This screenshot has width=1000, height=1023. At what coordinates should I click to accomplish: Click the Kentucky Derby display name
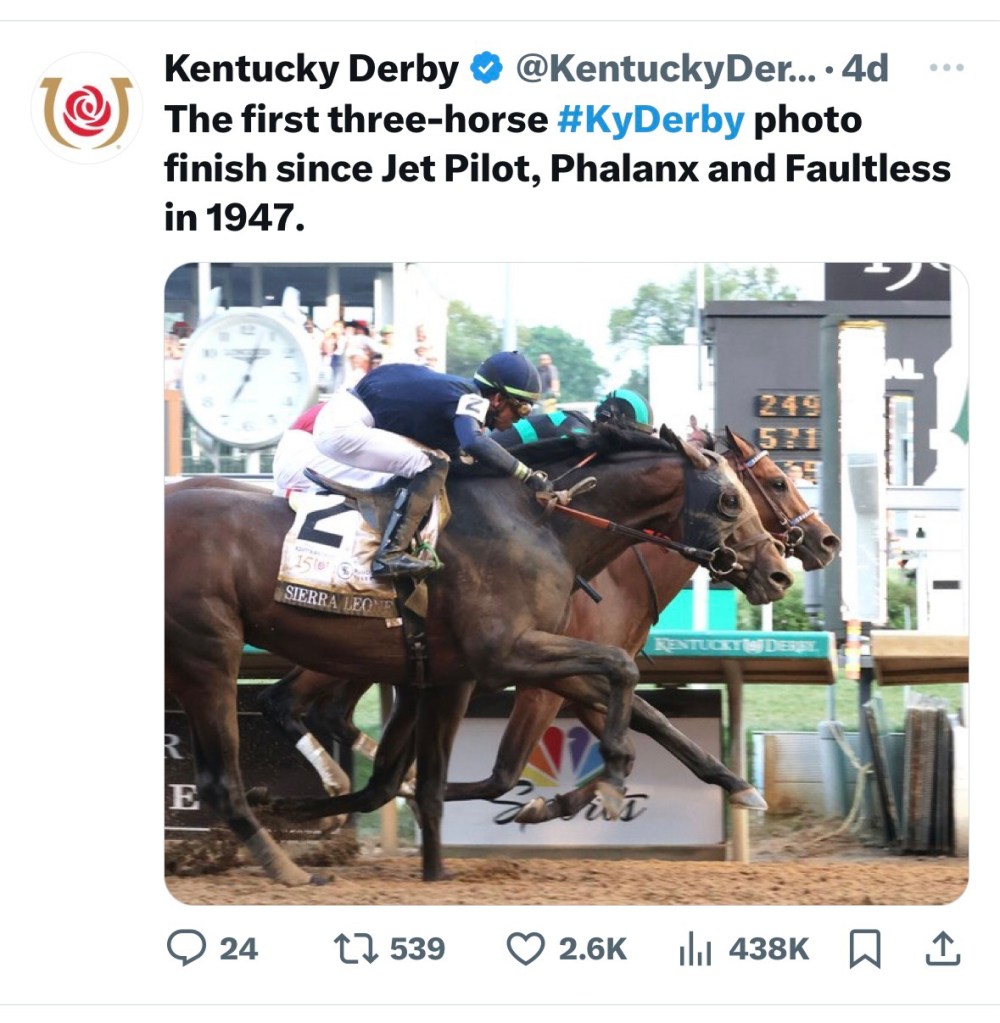click(311, 69)
